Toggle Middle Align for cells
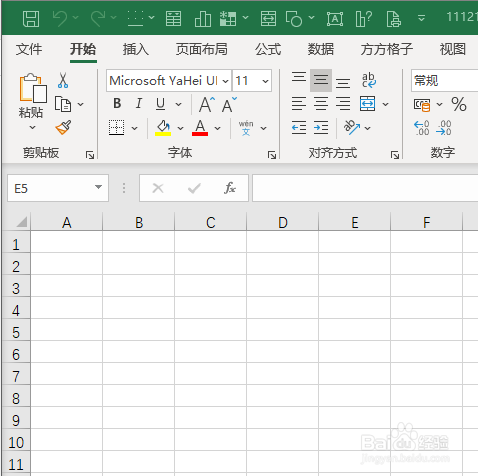 tap(321, 80)
